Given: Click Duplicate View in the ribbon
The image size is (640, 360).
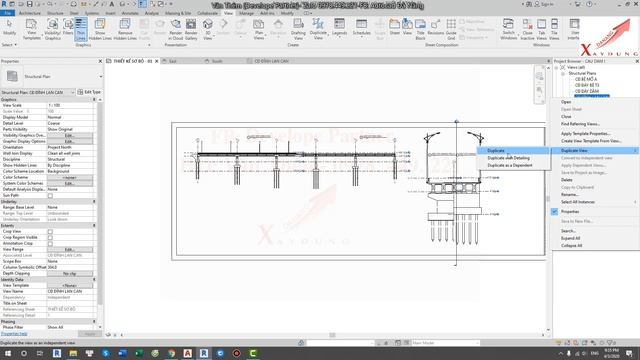Looking at the screenshot, I should tap(318, 29).
